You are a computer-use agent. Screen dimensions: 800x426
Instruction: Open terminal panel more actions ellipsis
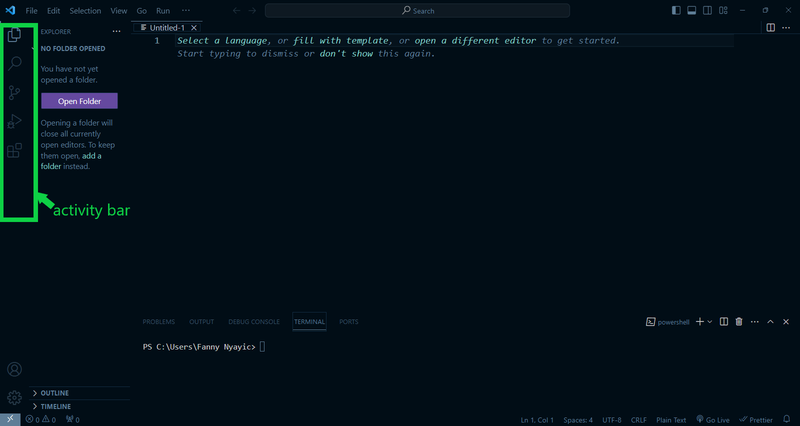(755, 322)
